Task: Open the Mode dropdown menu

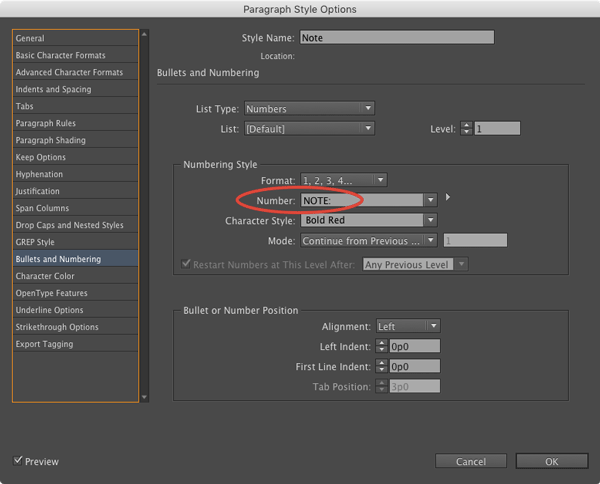Action: click(x=368, y=241)
